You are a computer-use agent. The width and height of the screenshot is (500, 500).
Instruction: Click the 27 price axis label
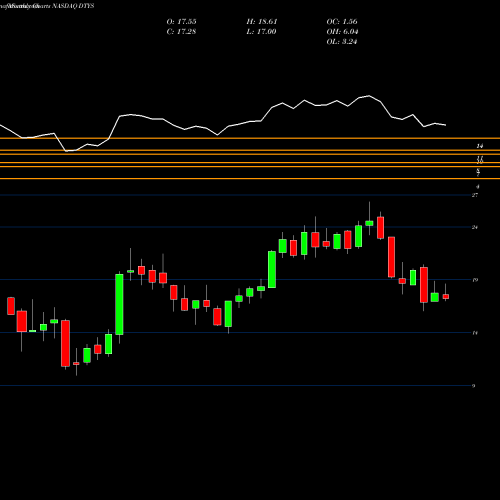[x=475, y=195]
